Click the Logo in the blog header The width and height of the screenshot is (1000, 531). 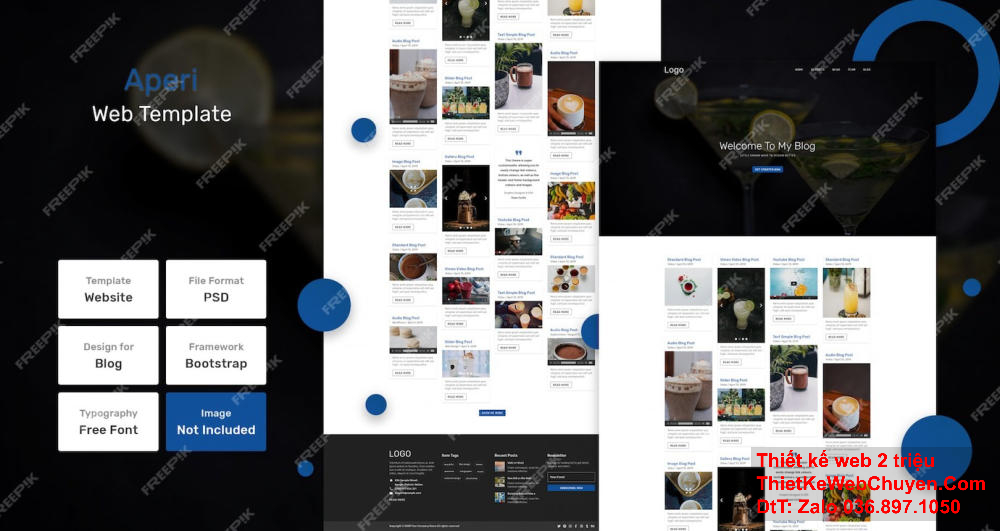[674, 70]
